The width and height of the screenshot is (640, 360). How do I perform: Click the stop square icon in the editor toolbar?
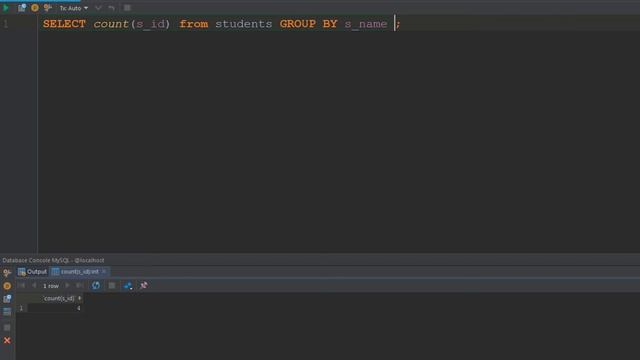(x=127, y=8)
